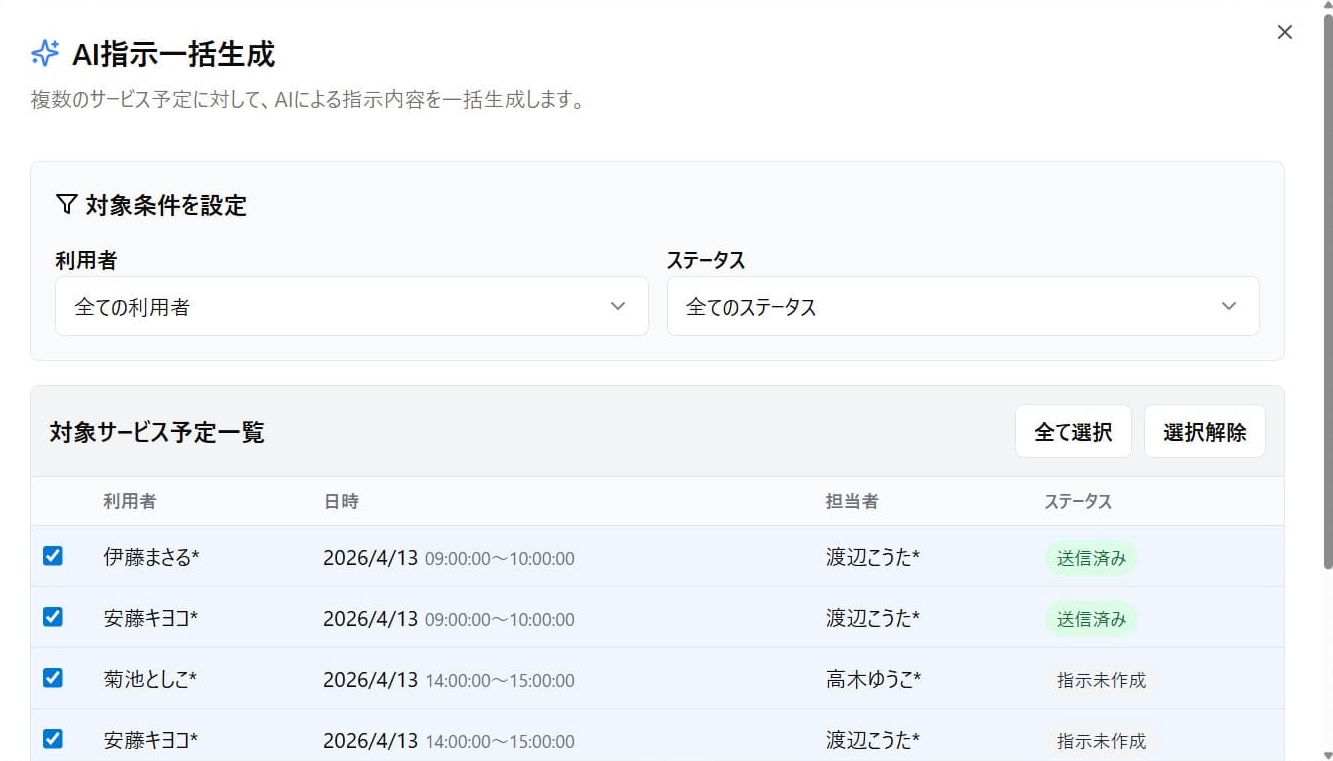This screenshot has width=1333, height=761.
Task: Open the 全ての利用者 dropdown
Action: tap(350, 306)
